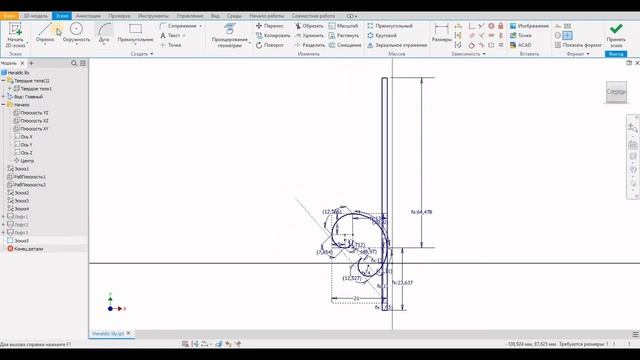Select the Отрезок line tool

pyautogui.click(x=45, y=33)
